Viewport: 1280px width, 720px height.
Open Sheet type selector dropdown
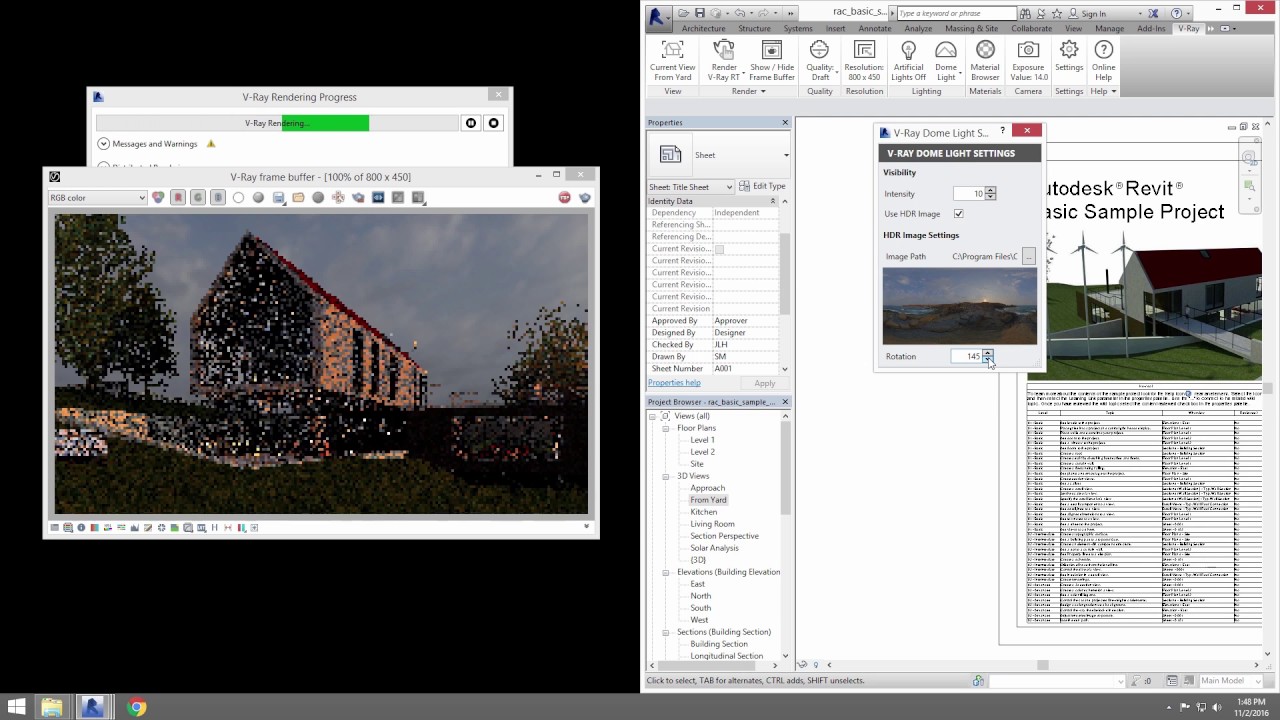click(786, 155)
